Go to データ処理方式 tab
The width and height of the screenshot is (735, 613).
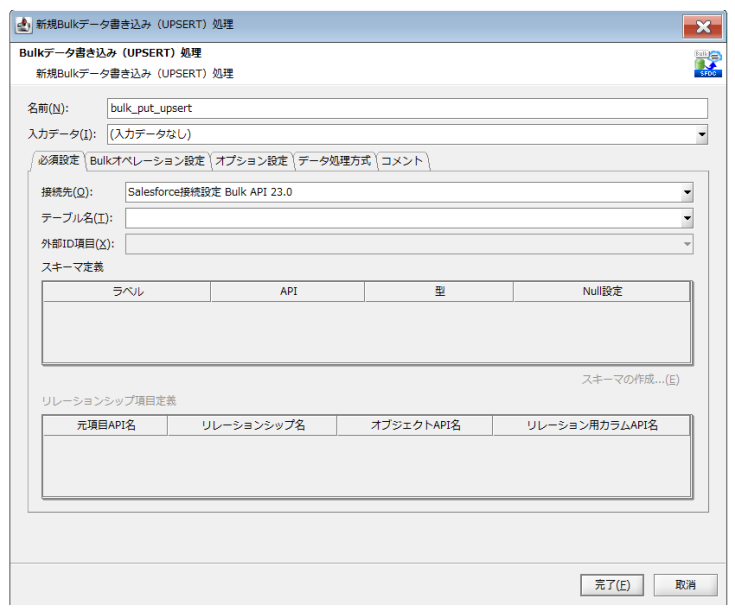(x=334, y=161)
